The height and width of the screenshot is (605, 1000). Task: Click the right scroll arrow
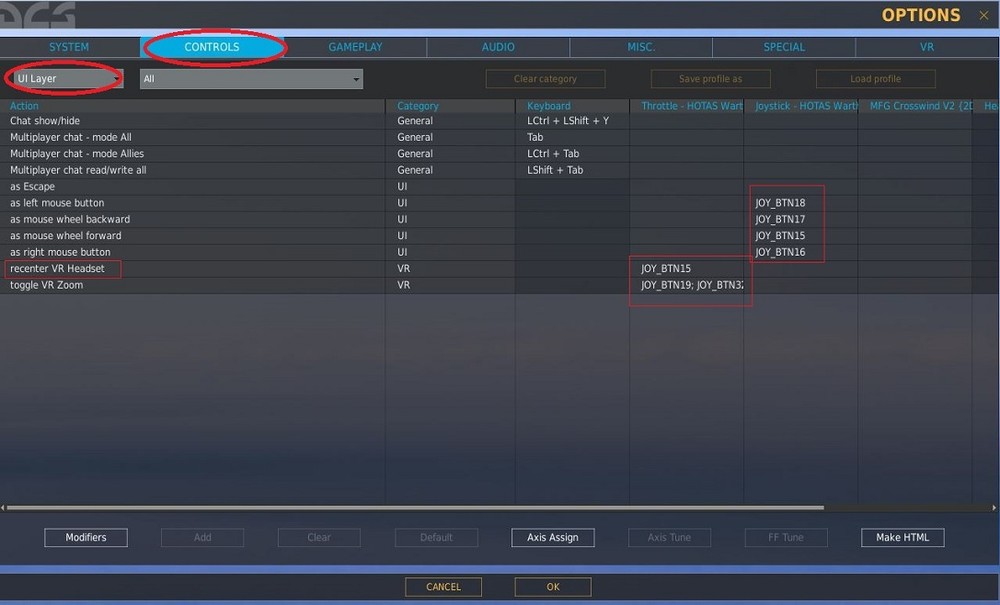[x=994, y=508]
